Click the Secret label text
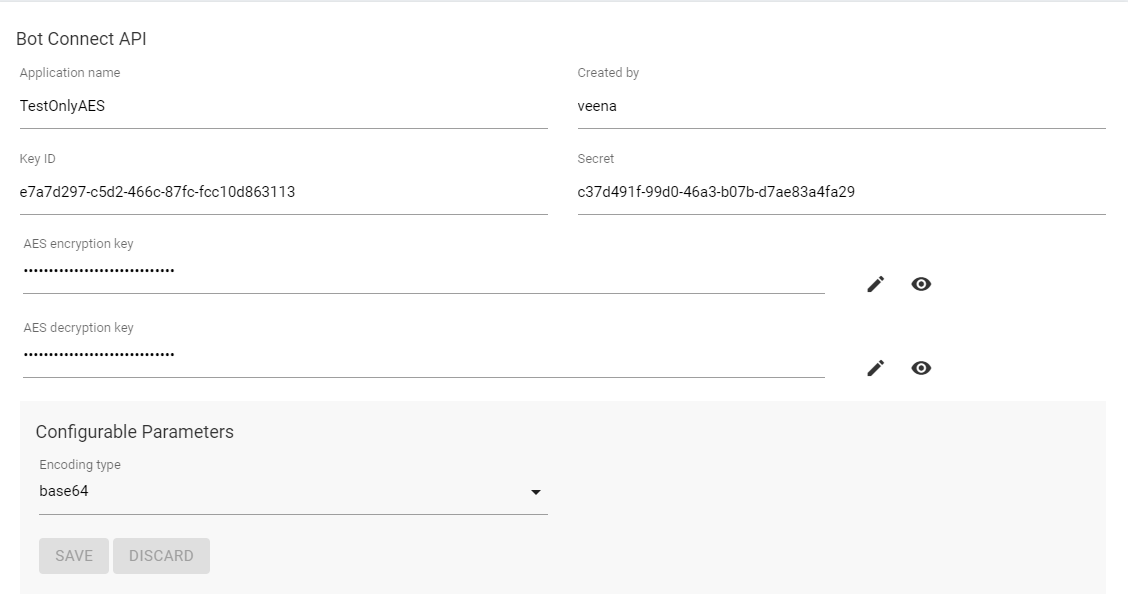The image size is (1128, 605). pos(596,159)
